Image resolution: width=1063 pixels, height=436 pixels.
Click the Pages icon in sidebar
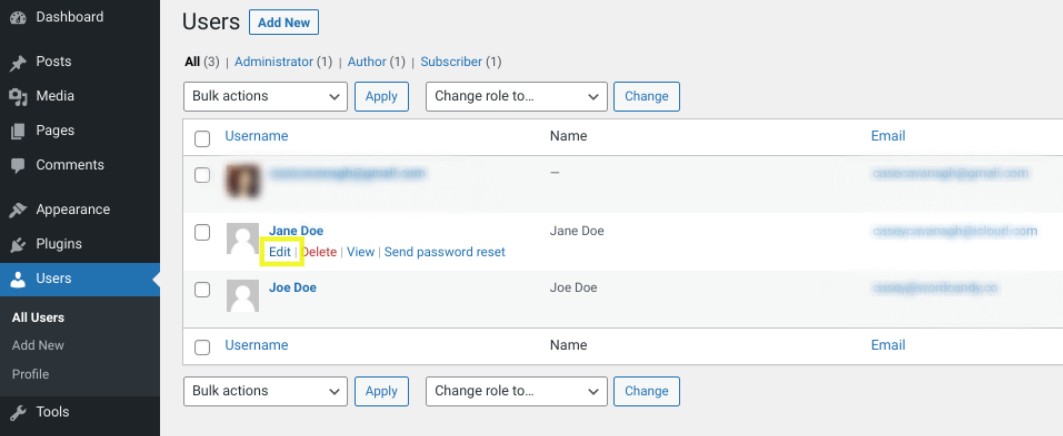[18, 131]
